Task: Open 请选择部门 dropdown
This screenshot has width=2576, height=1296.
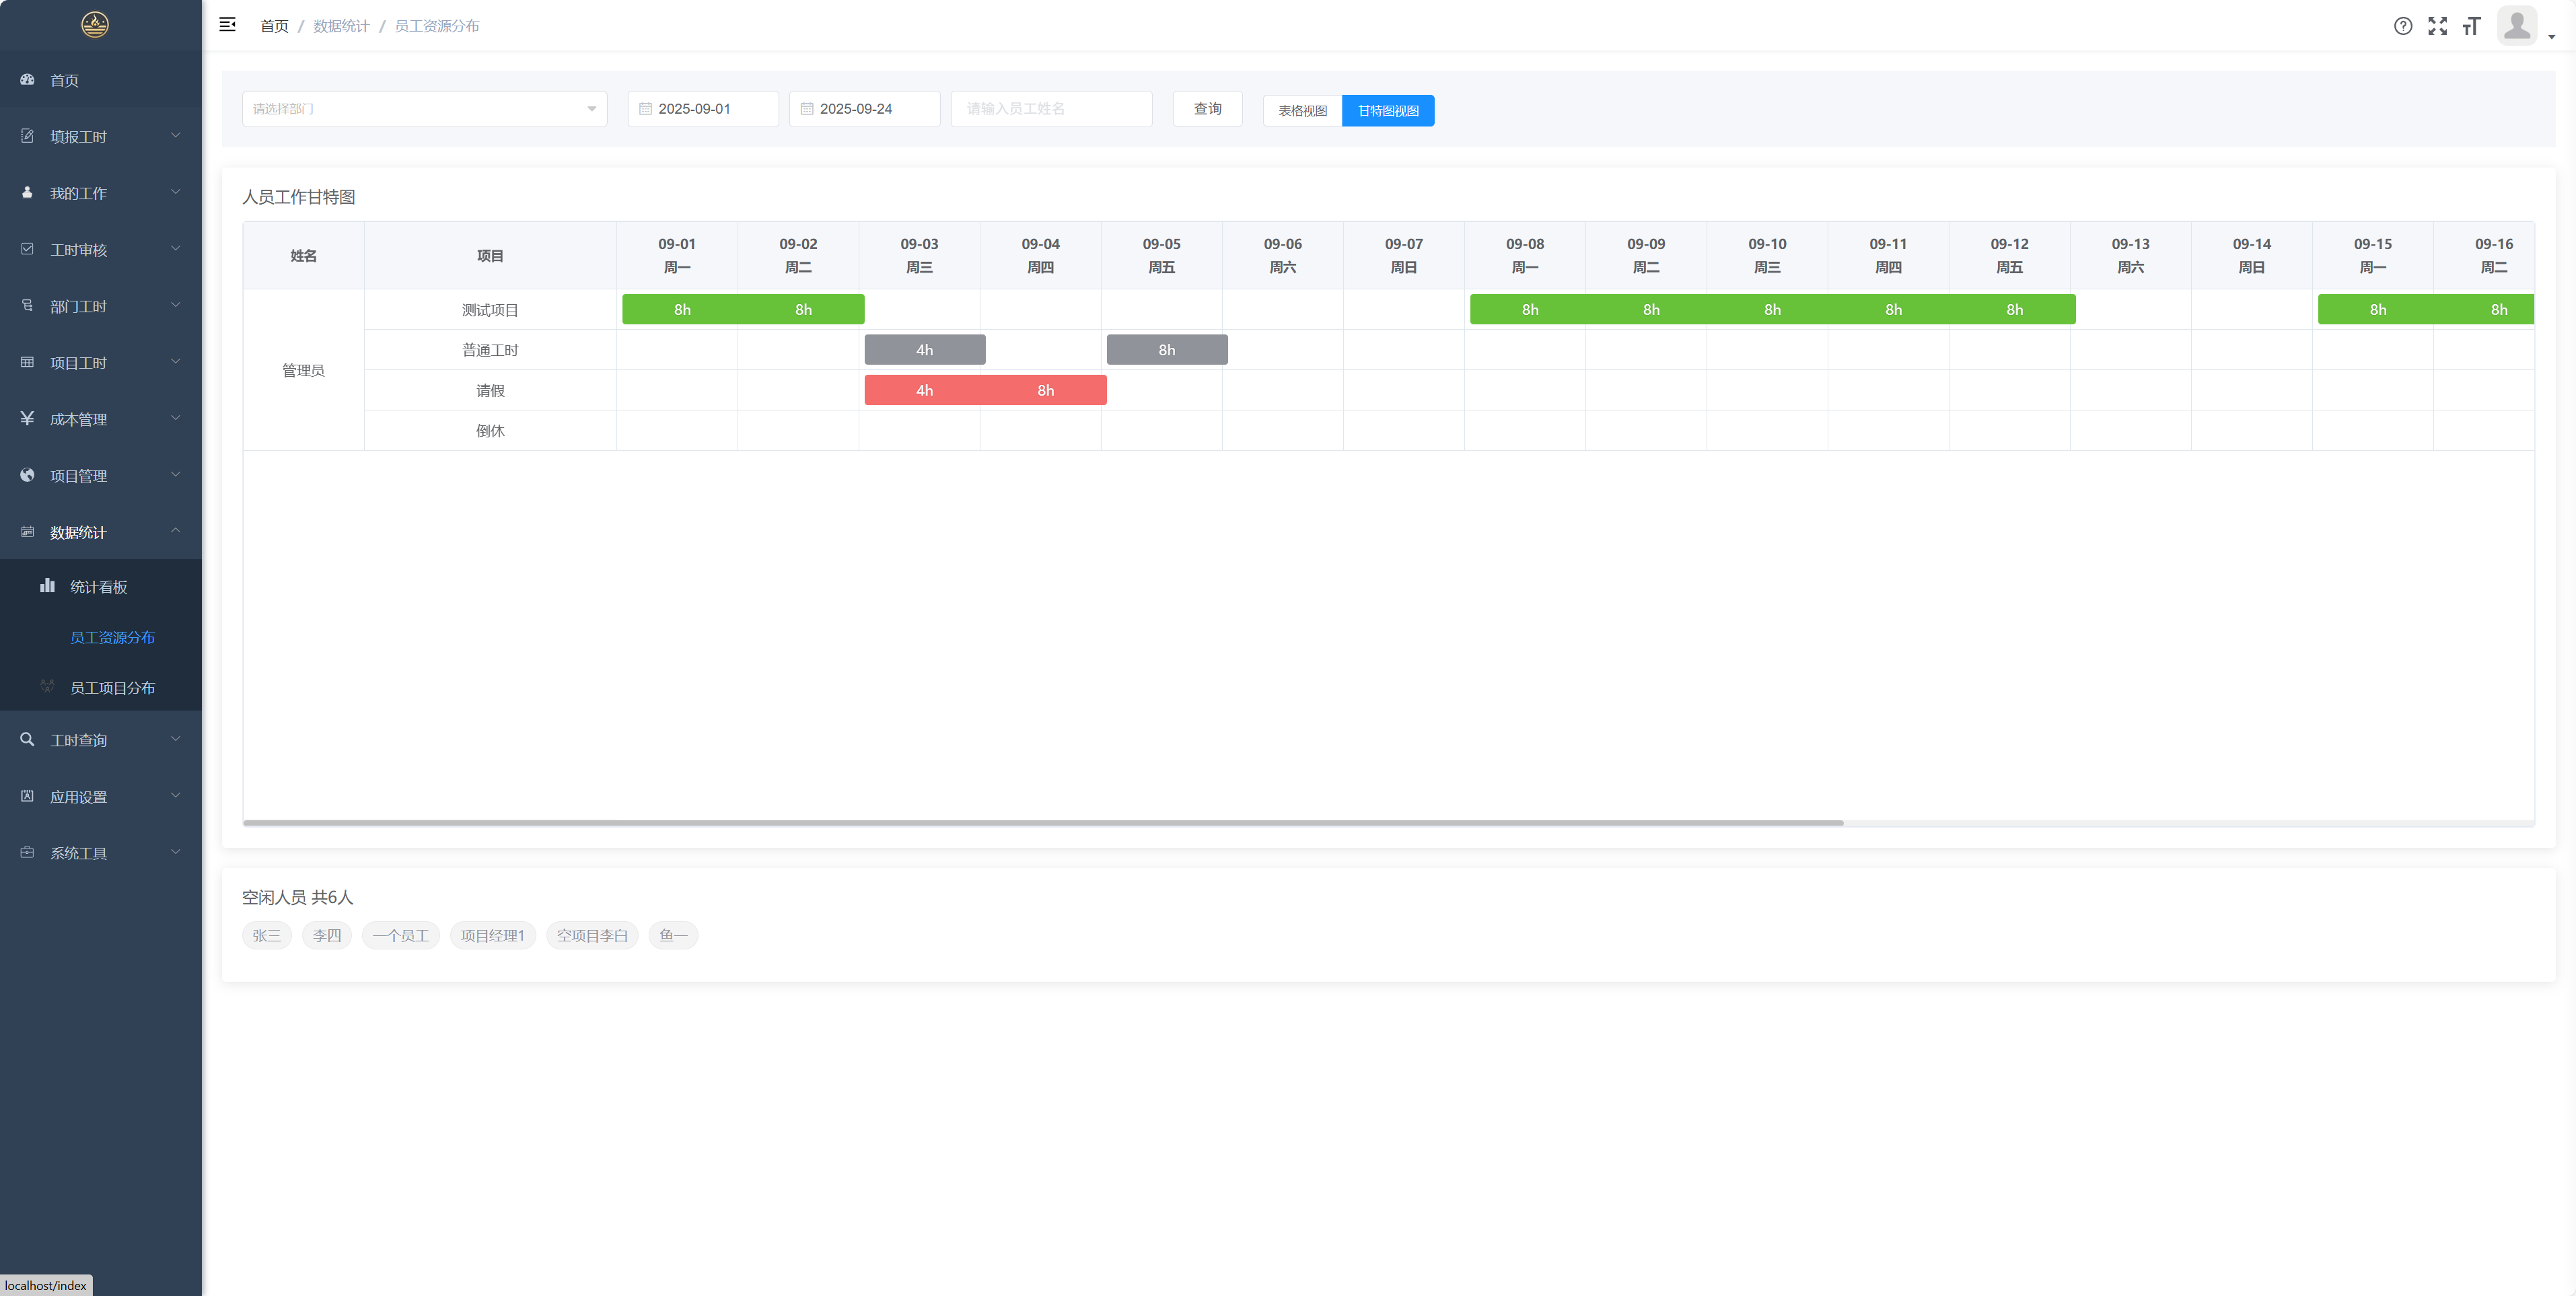Action: tap(424, 109)
